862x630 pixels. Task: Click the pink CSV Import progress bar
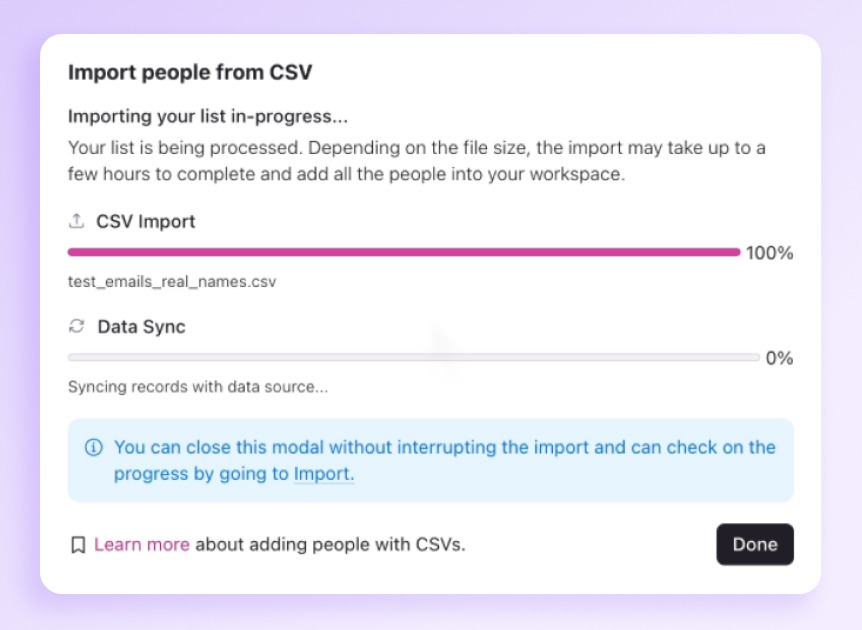(403, 252)
